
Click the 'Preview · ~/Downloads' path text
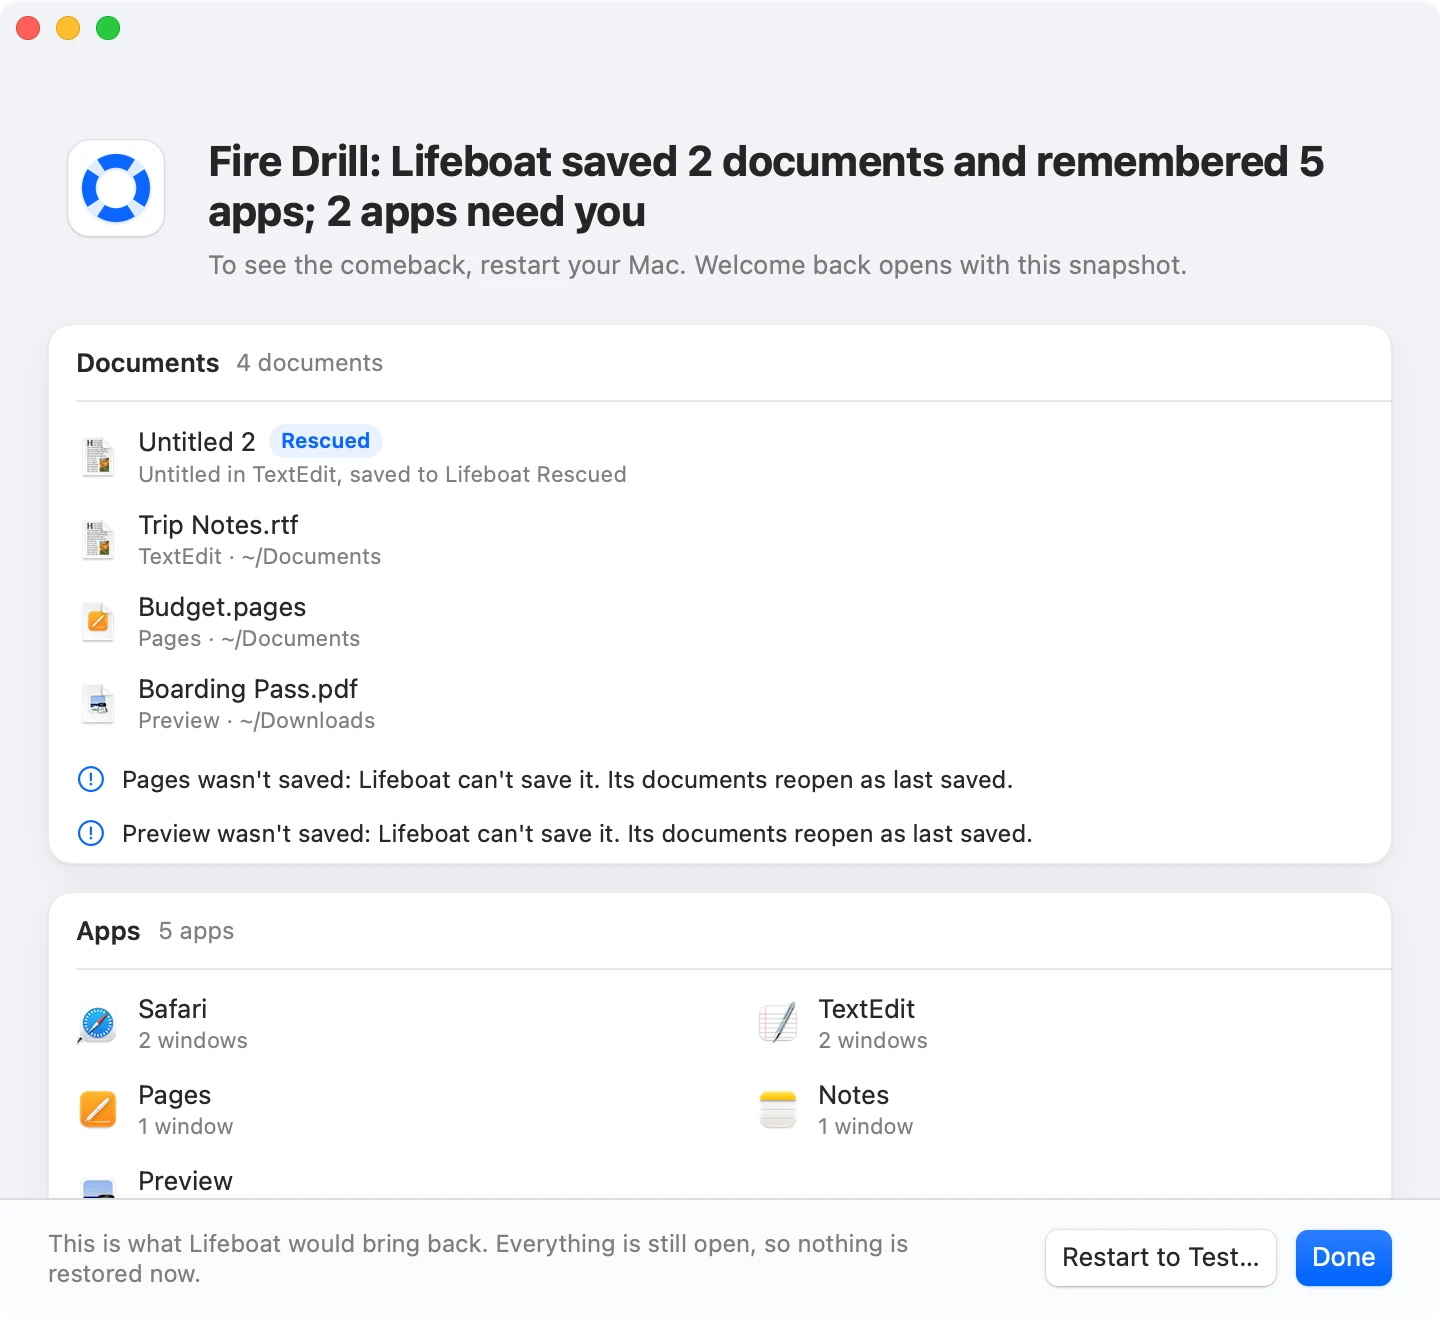pyautogui.click(x=257, y=721)
